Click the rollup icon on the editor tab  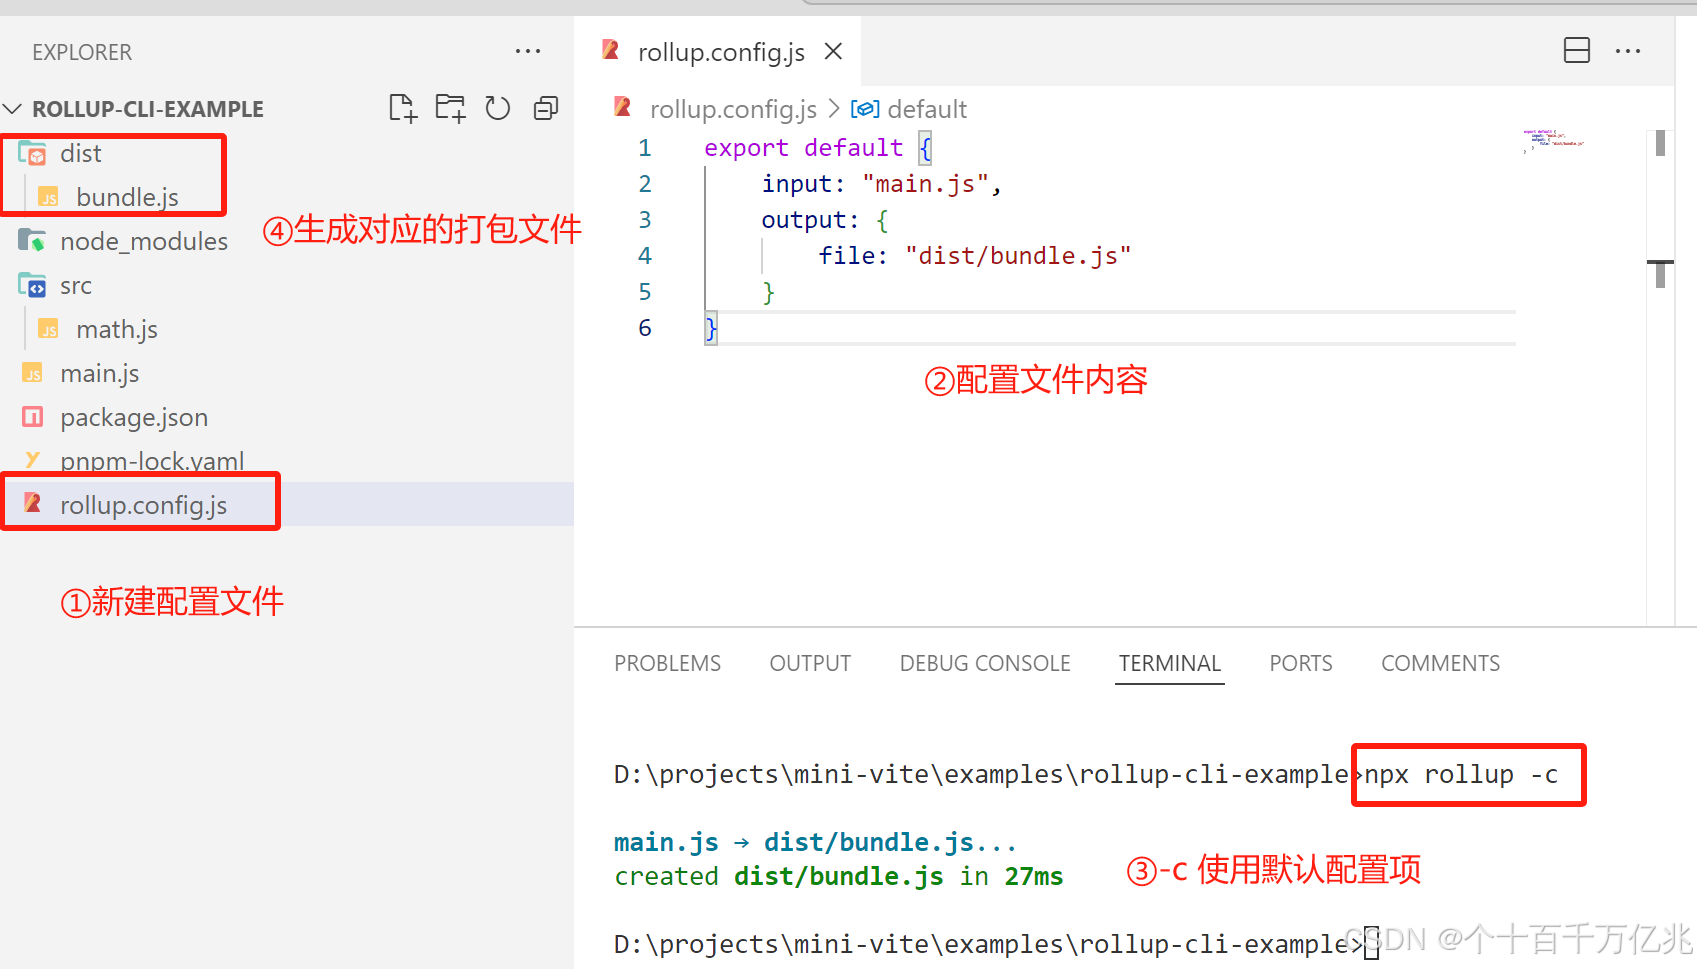tap(611, 50)
